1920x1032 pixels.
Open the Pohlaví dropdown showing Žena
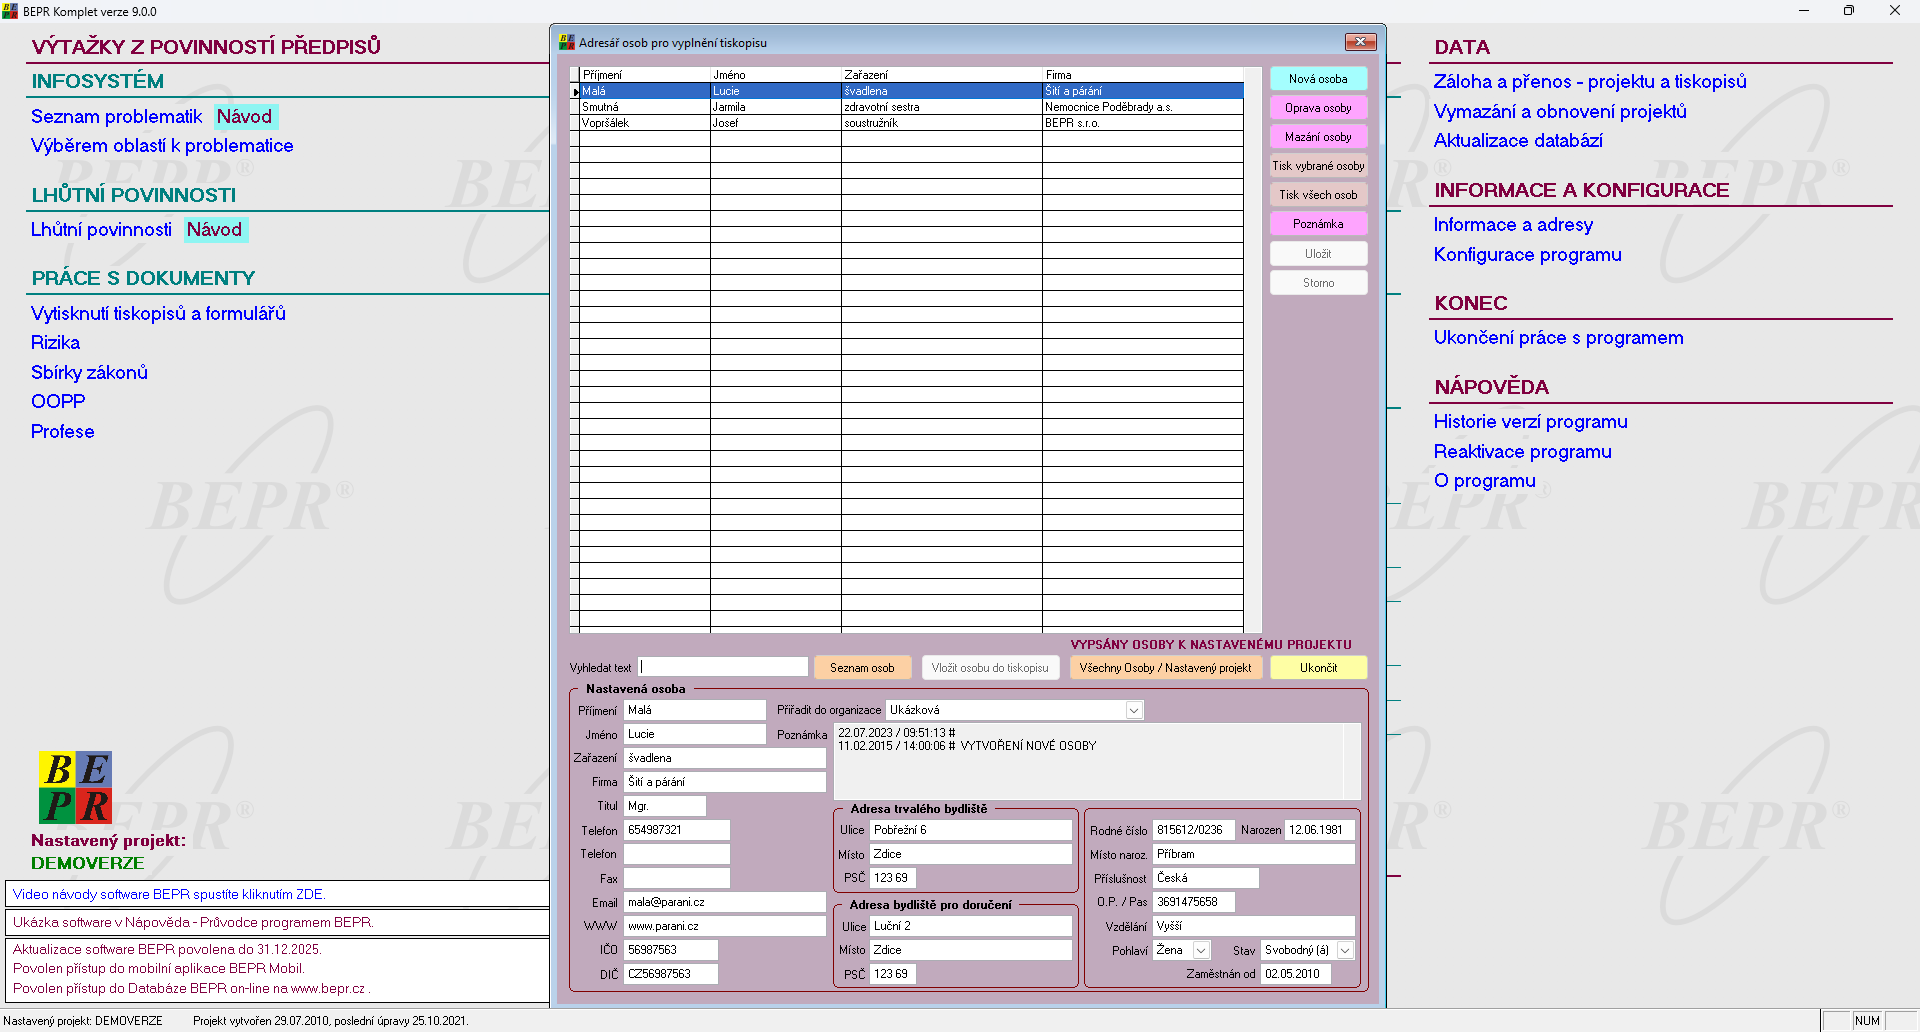pos(1202,950)
